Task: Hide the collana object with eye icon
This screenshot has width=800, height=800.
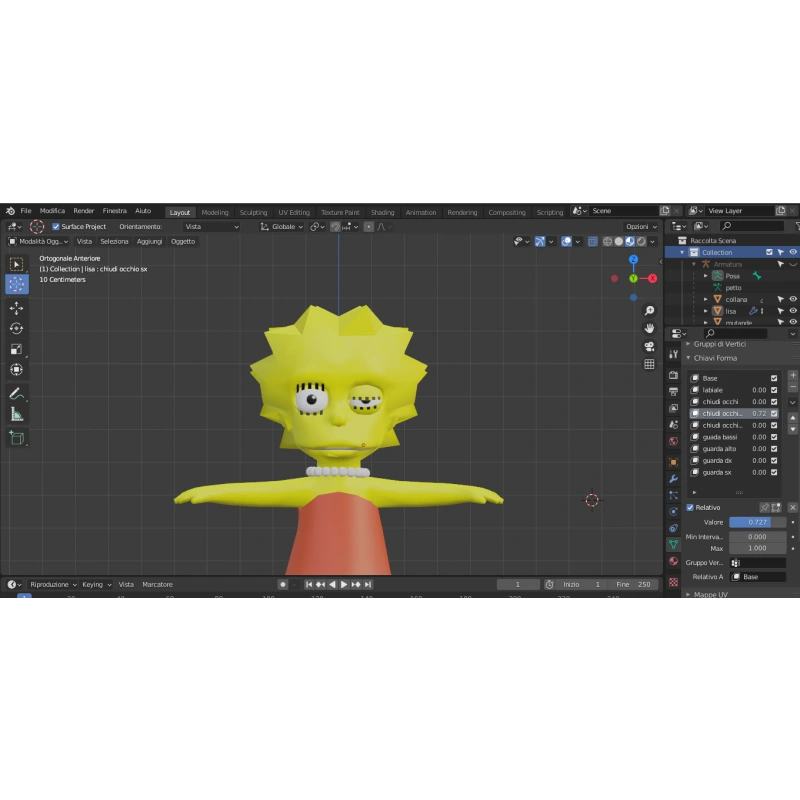Action: click(x=793, y=299)
